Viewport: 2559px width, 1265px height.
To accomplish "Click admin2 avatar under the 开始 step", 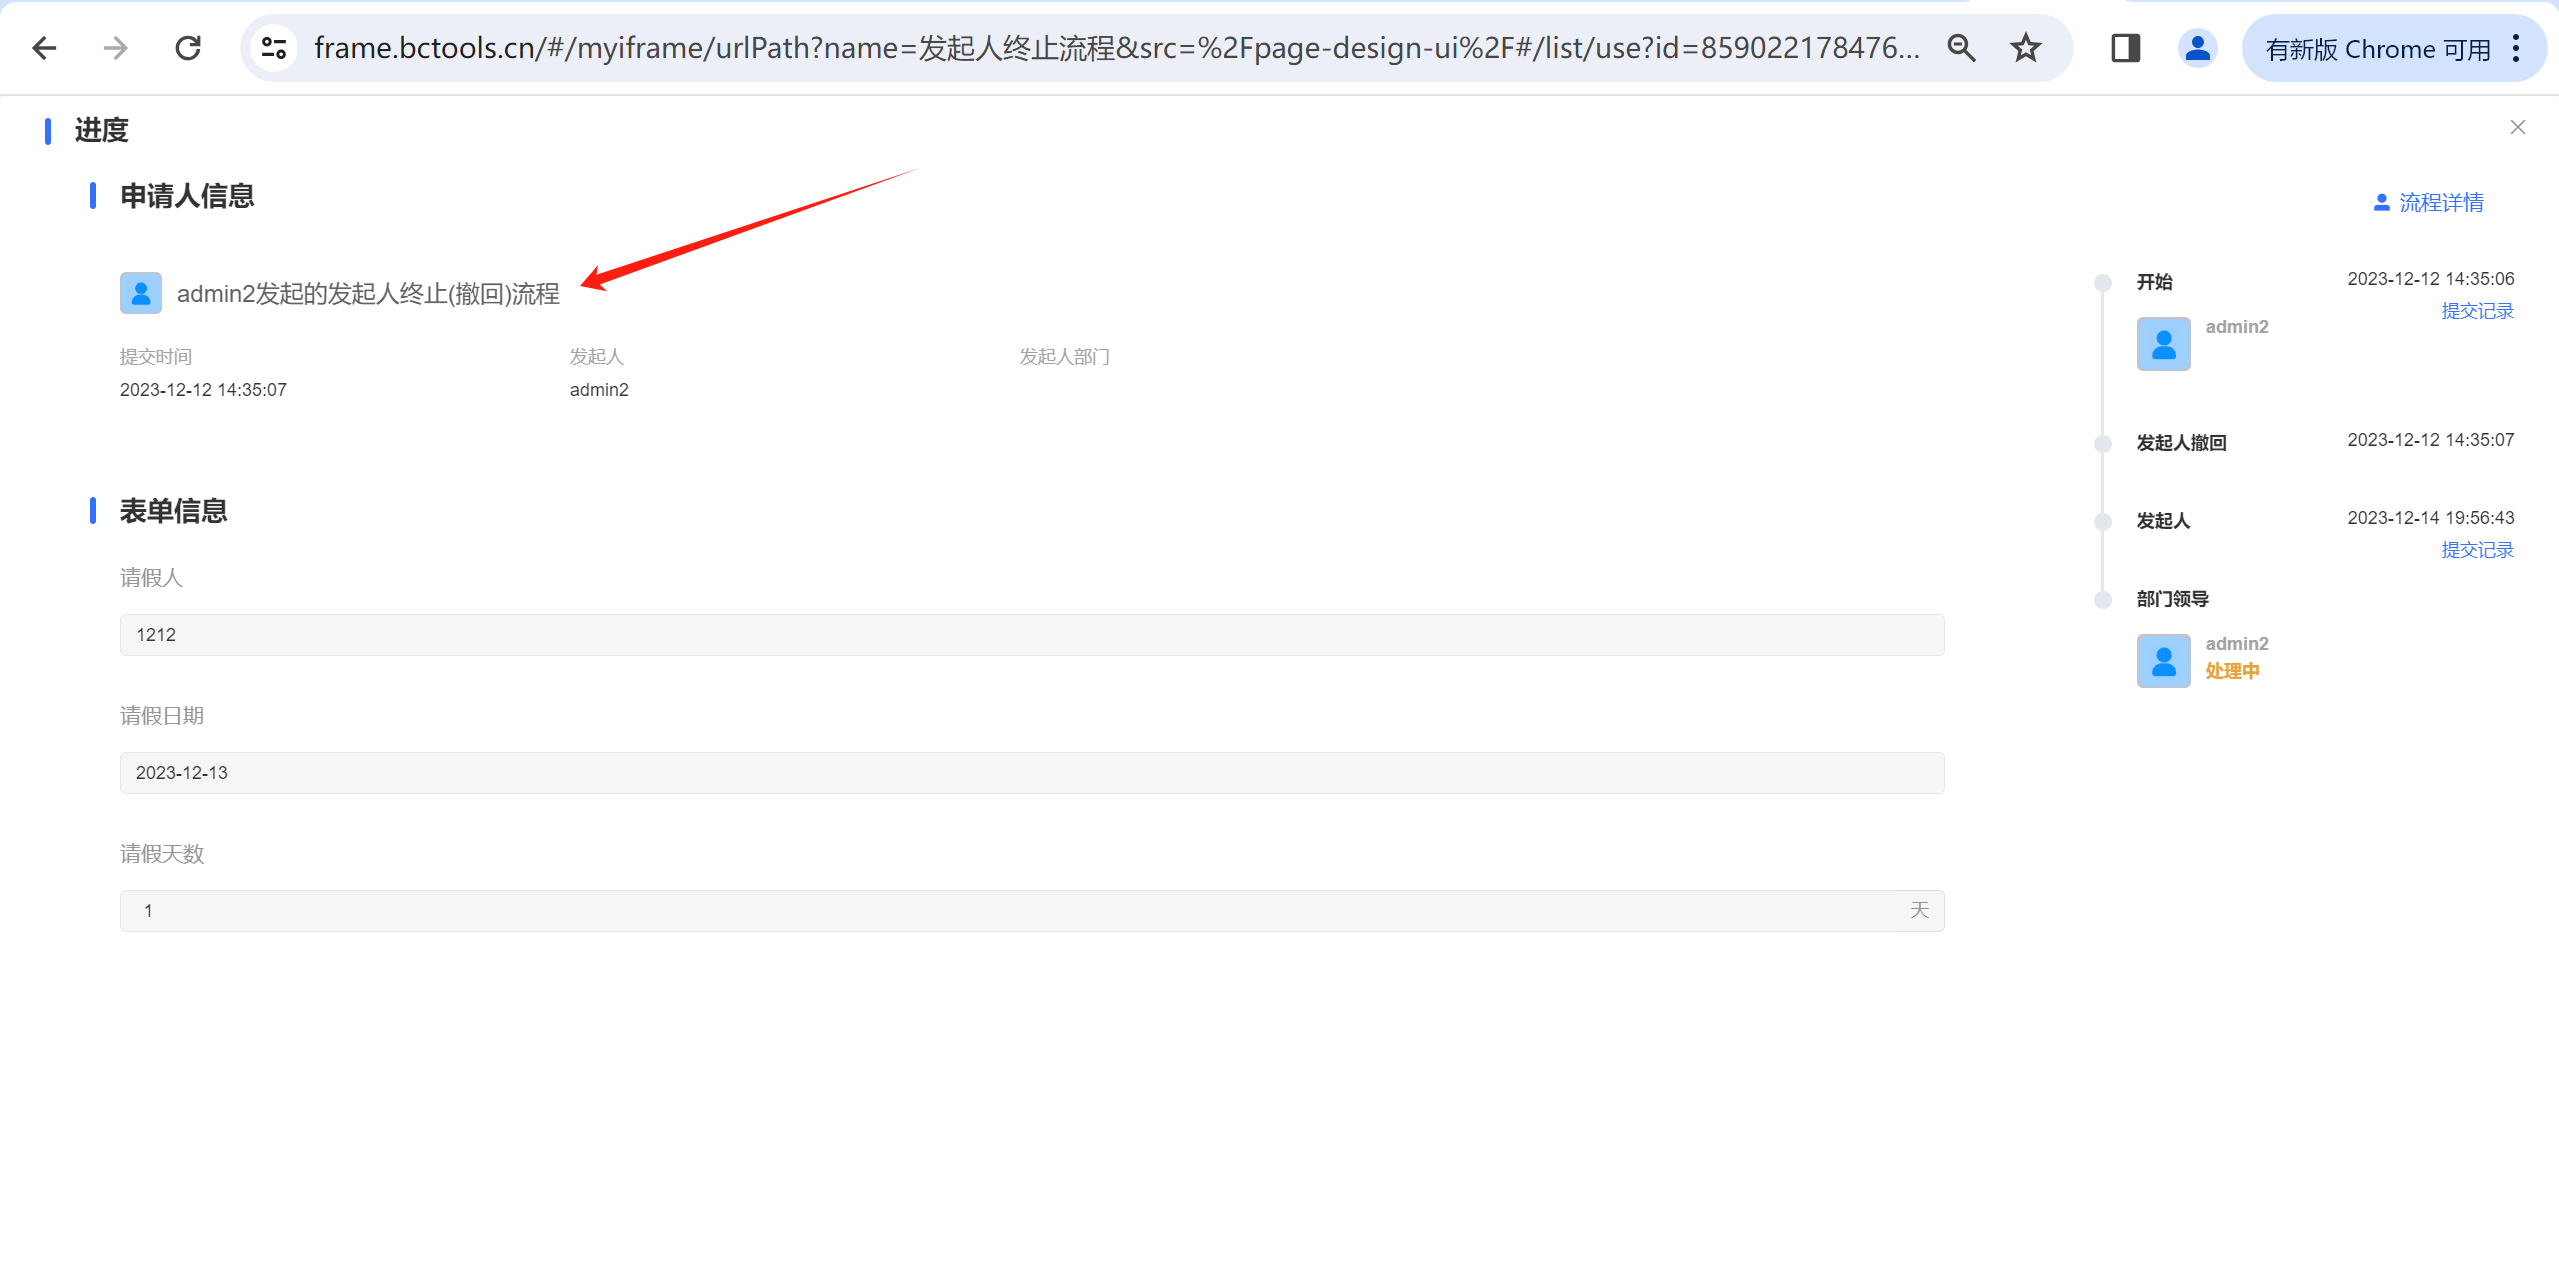I will tap(2163, 344).
